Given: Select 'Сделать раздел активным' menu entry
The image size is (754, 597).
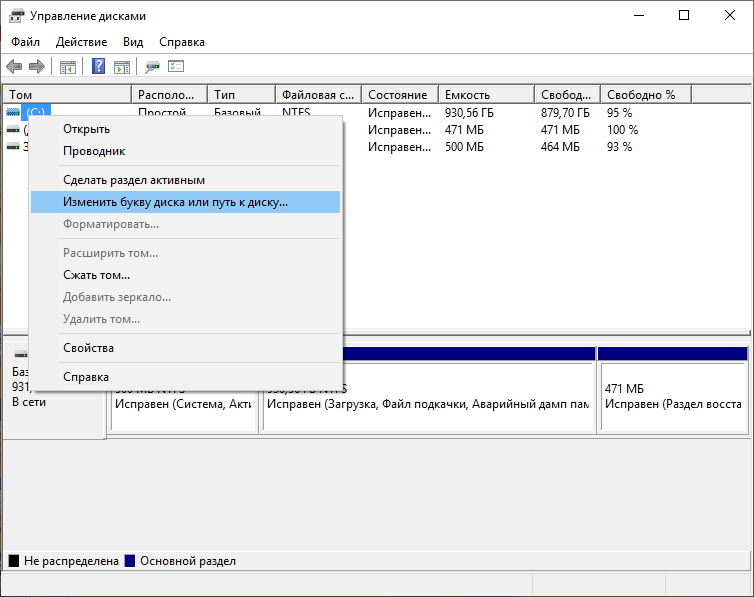Looking at the screenshot, I should (x=185, y=180).
